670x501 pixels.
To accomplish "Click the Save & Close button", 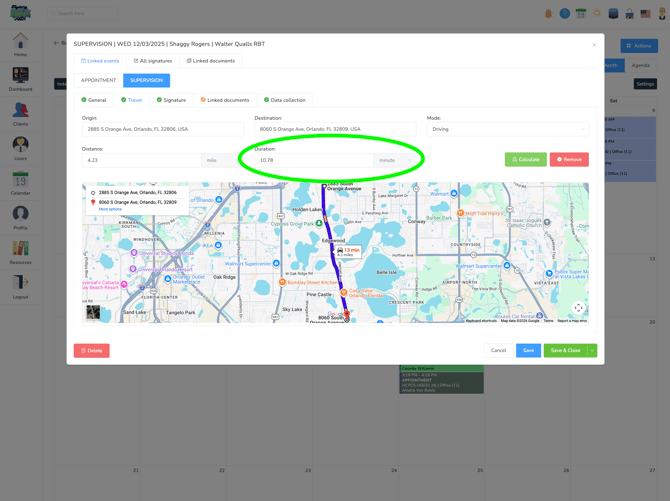I will [x=565, y=351].
